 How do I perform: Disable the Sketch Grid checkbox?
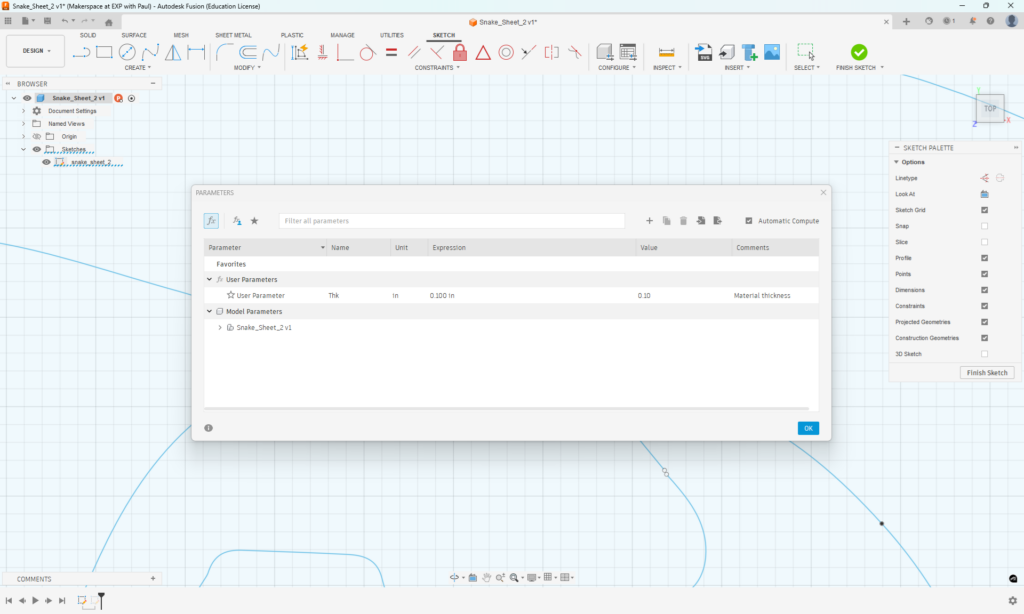pos(984,209)
